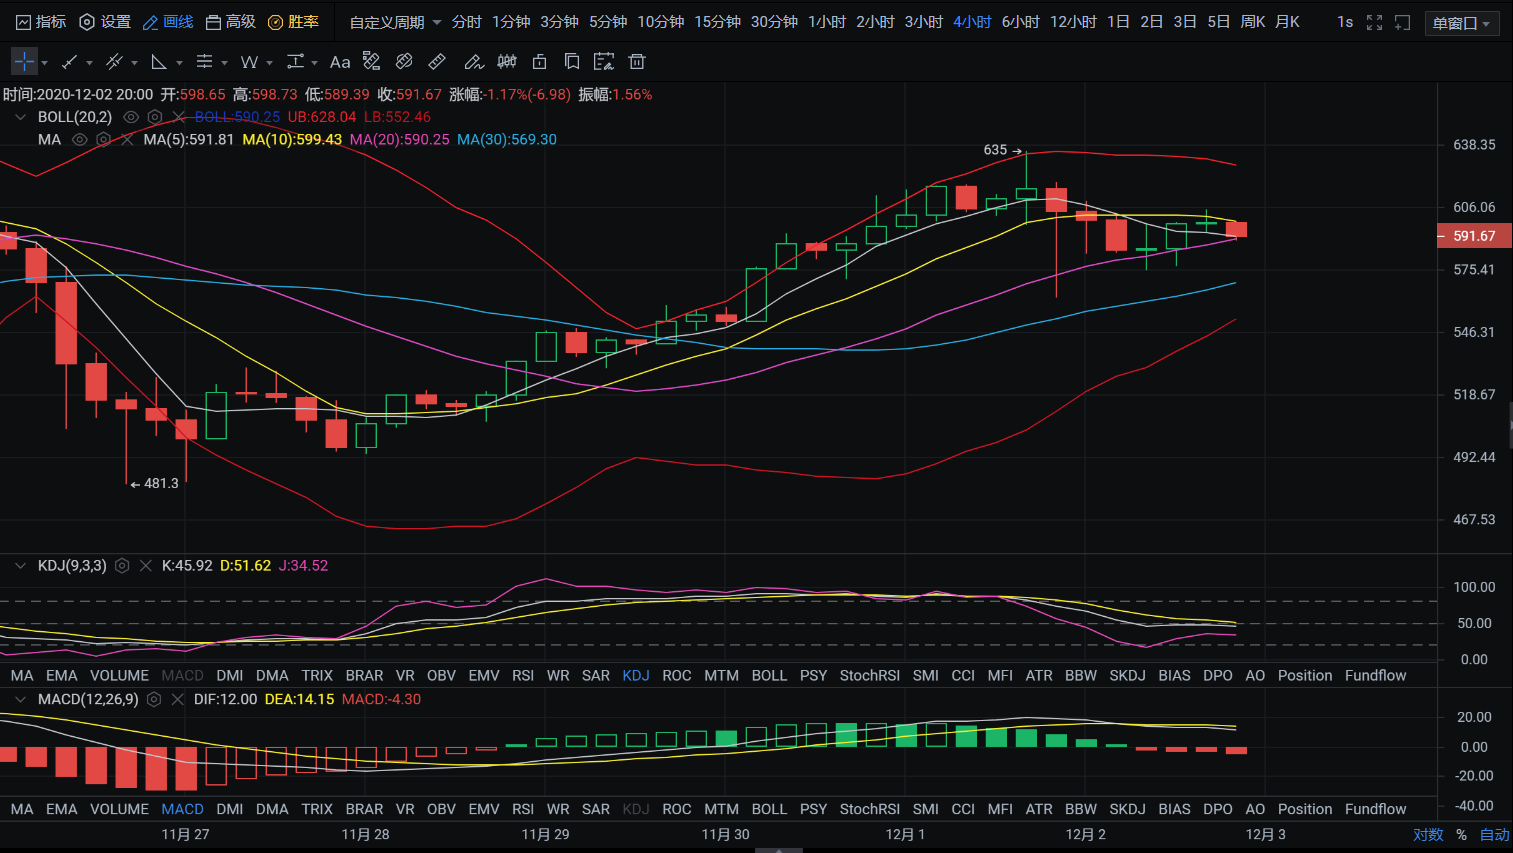This screenshot has height=853, width=1513.
Task: Remove the KDJ indicator with X
Action: click(x=146, y=566)
